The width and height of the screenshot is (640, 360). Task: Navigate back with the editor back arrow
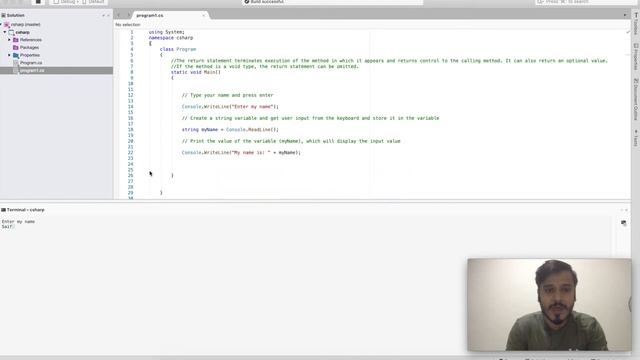(x=119, y=15)
